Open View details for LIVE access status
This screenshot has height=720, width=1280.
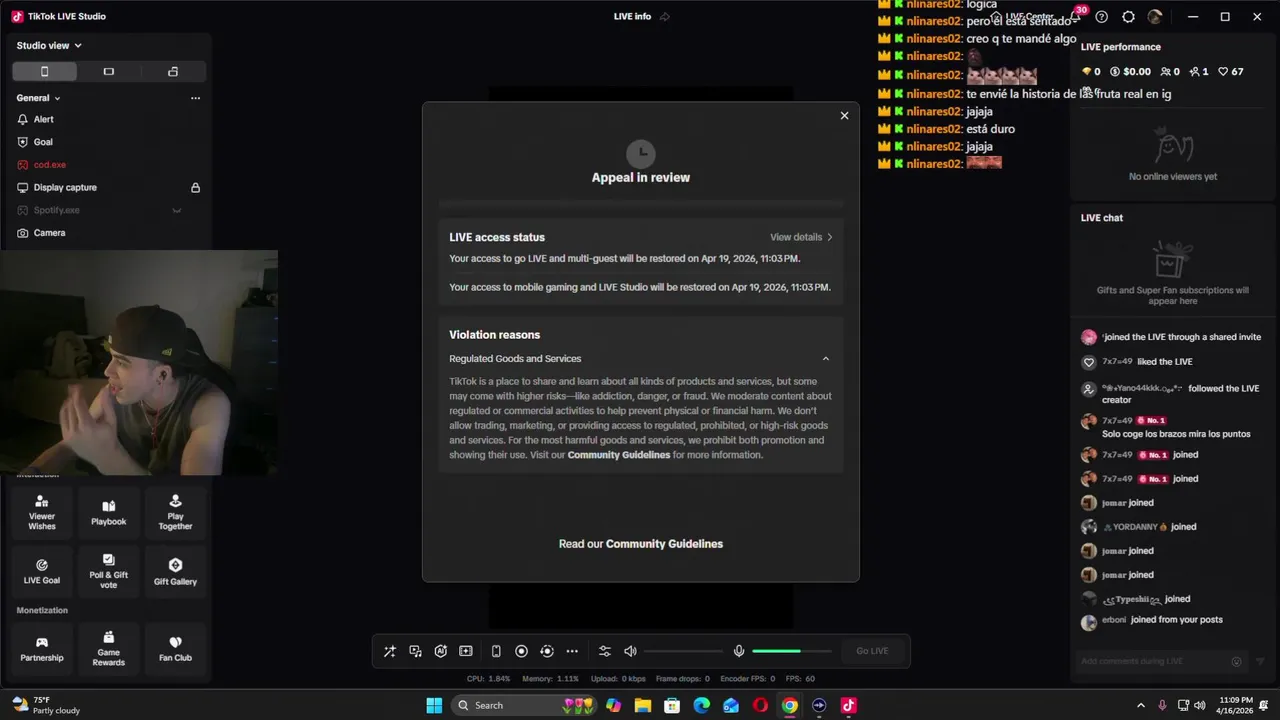(801, 237)
